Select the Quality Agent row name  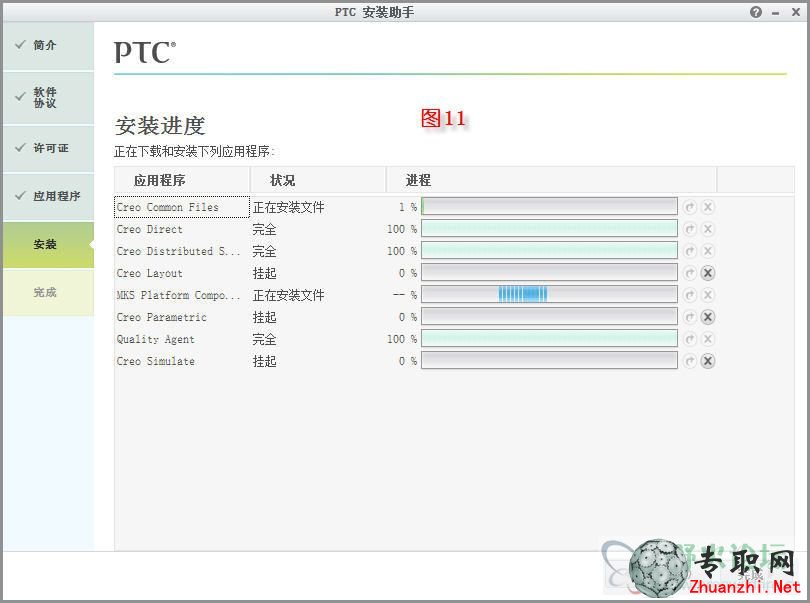155,339
